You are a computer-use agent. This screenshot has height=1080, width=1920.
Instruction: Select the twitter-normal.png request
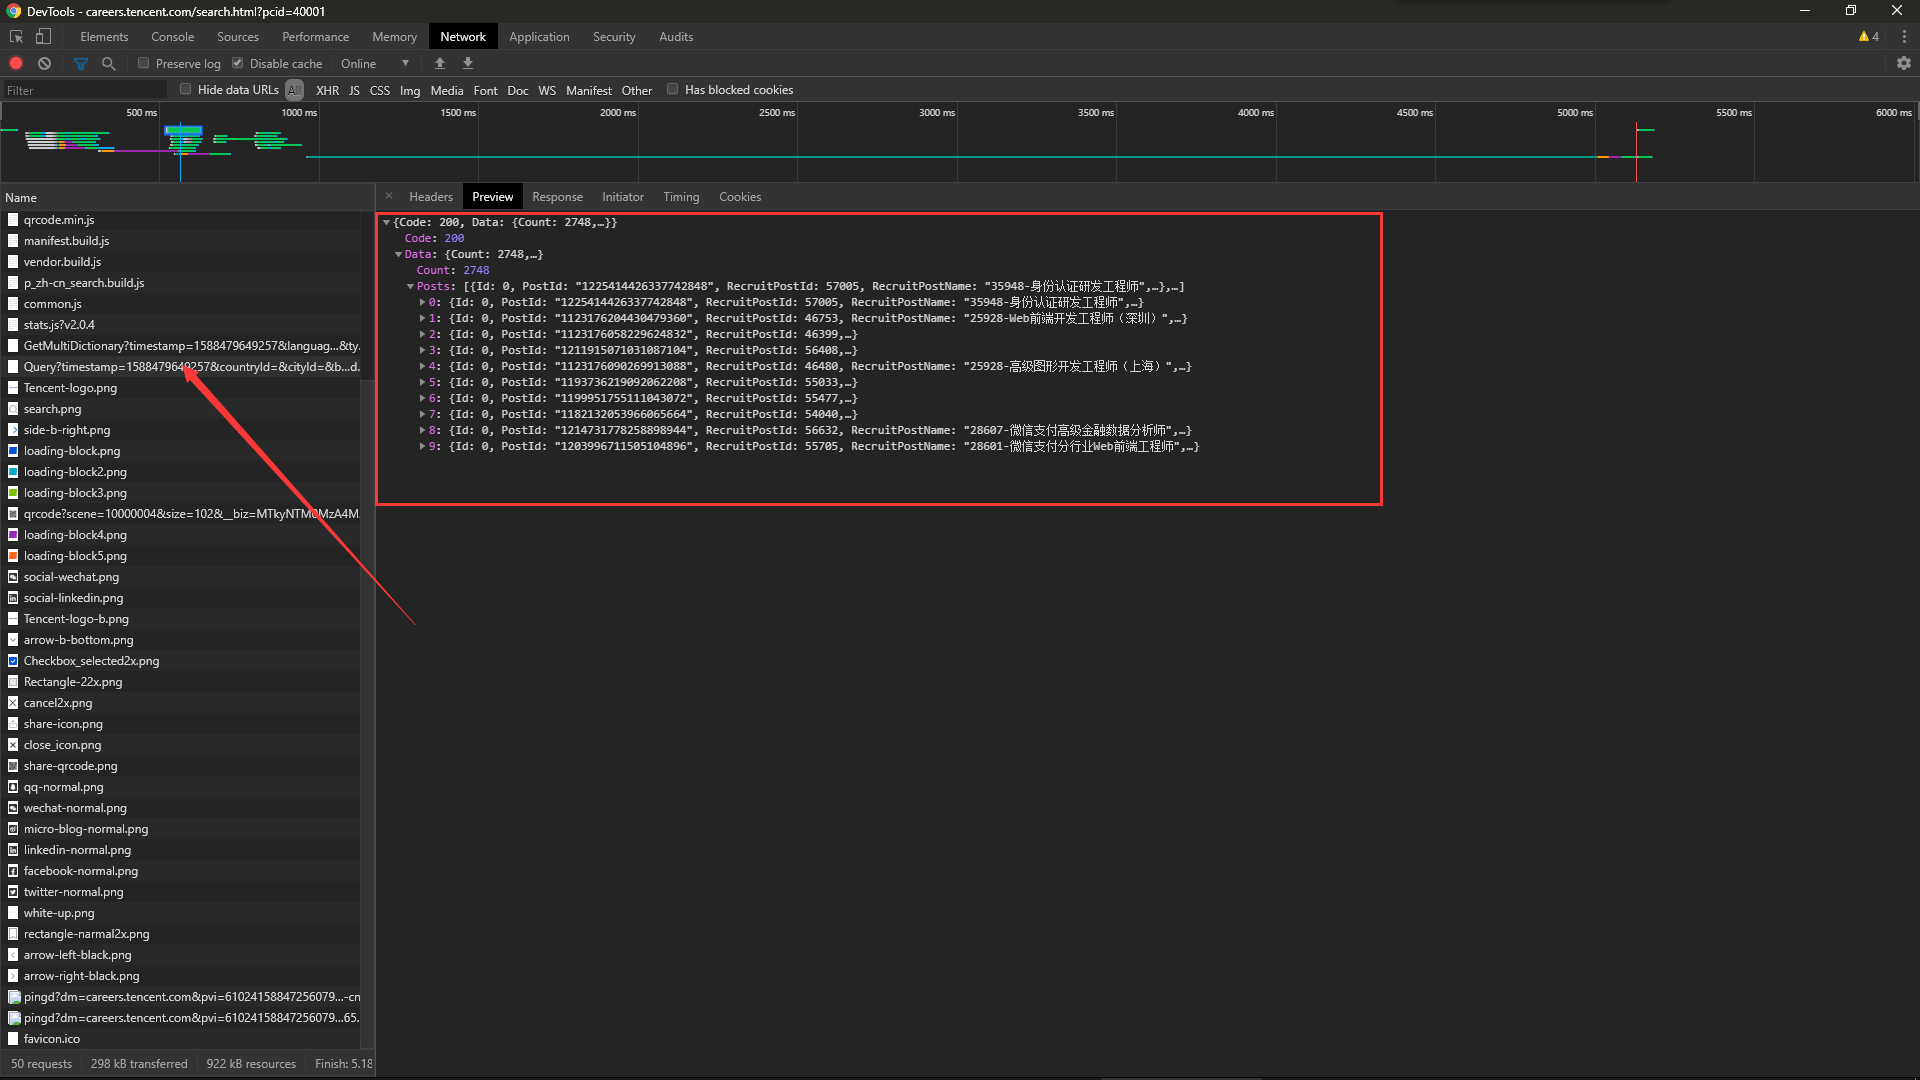74,892
